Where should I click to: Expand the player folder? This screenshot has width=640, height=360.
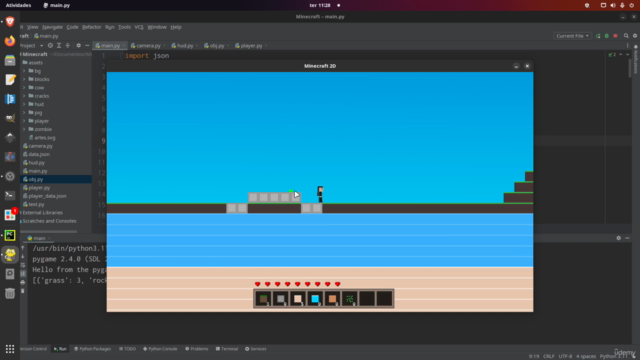coord(24,121)
